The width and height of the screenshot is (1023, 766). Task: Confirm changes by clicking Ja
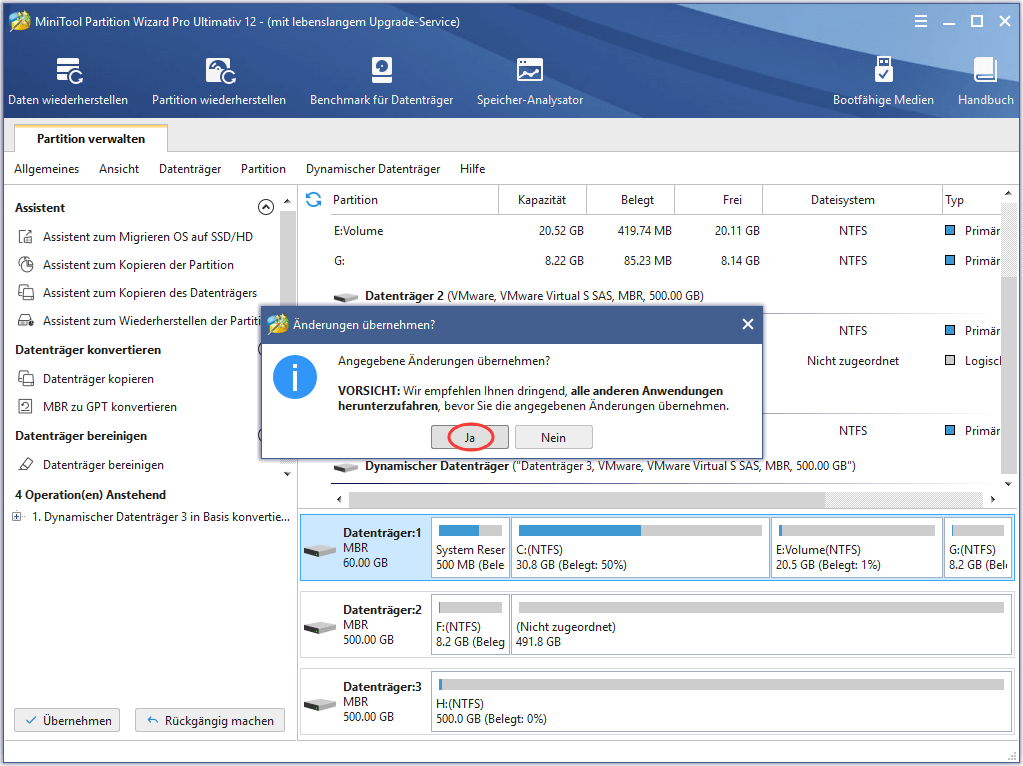(469, 436)
